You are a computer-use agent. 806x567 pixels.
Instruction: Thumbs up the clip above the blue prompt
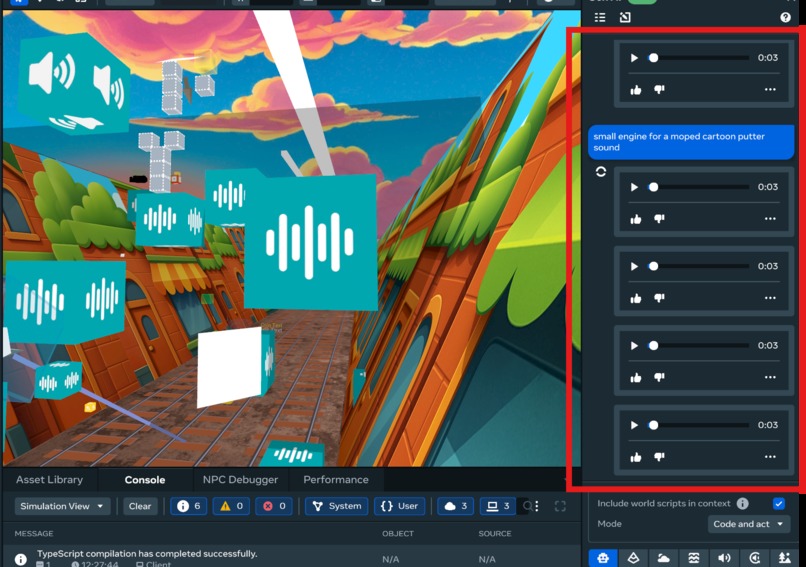(636, 90)
